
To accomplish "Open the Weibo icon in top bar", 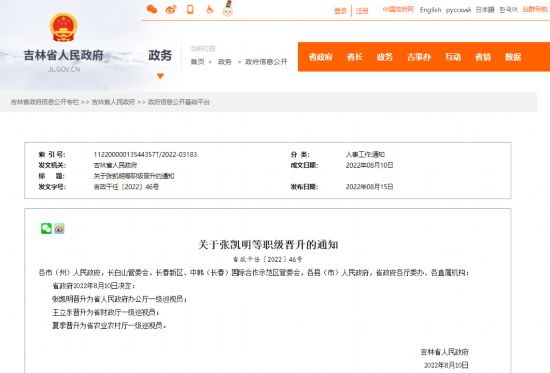I will pos(171,9).
